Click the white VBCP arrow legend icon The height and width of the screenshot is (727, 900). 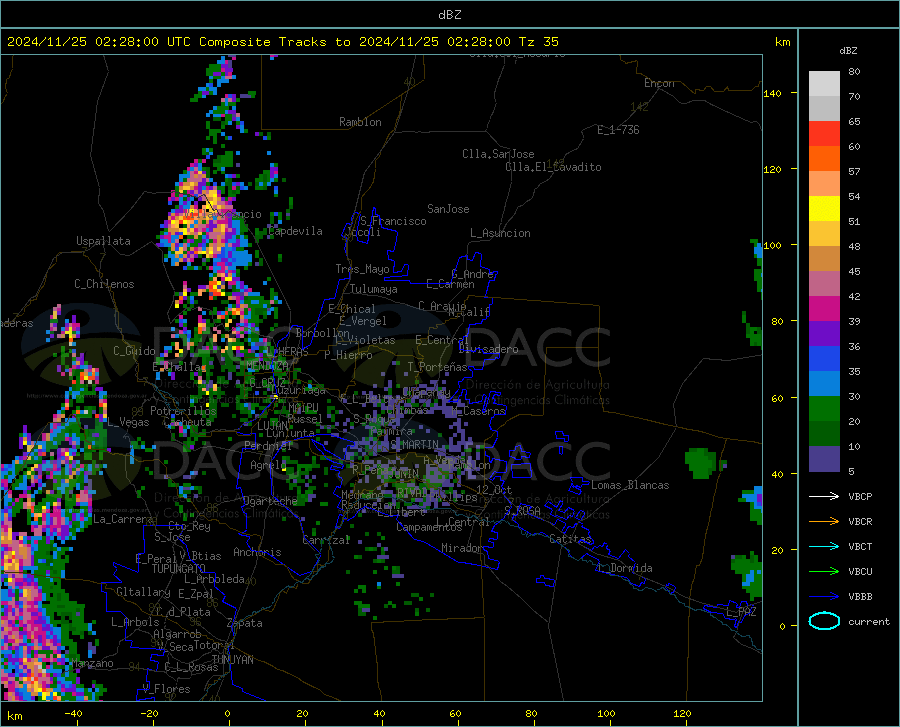coord(824,496)
